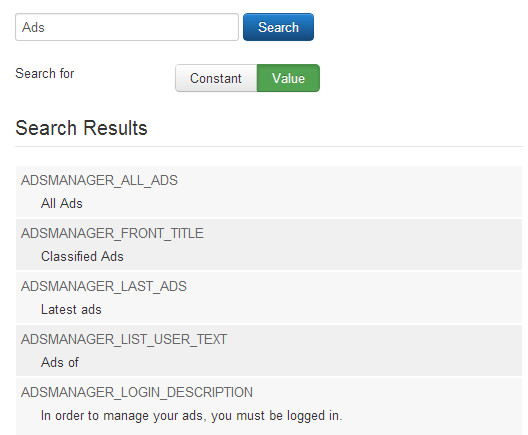Switch search mode to Constant
The image size is (528, 435).
[216, 78]
